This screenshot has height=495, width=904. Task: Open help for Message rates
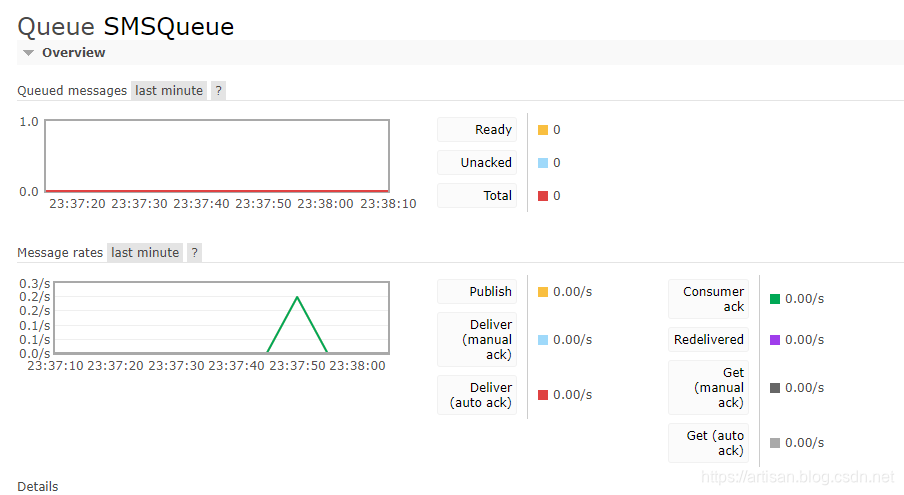click(194, 252)
